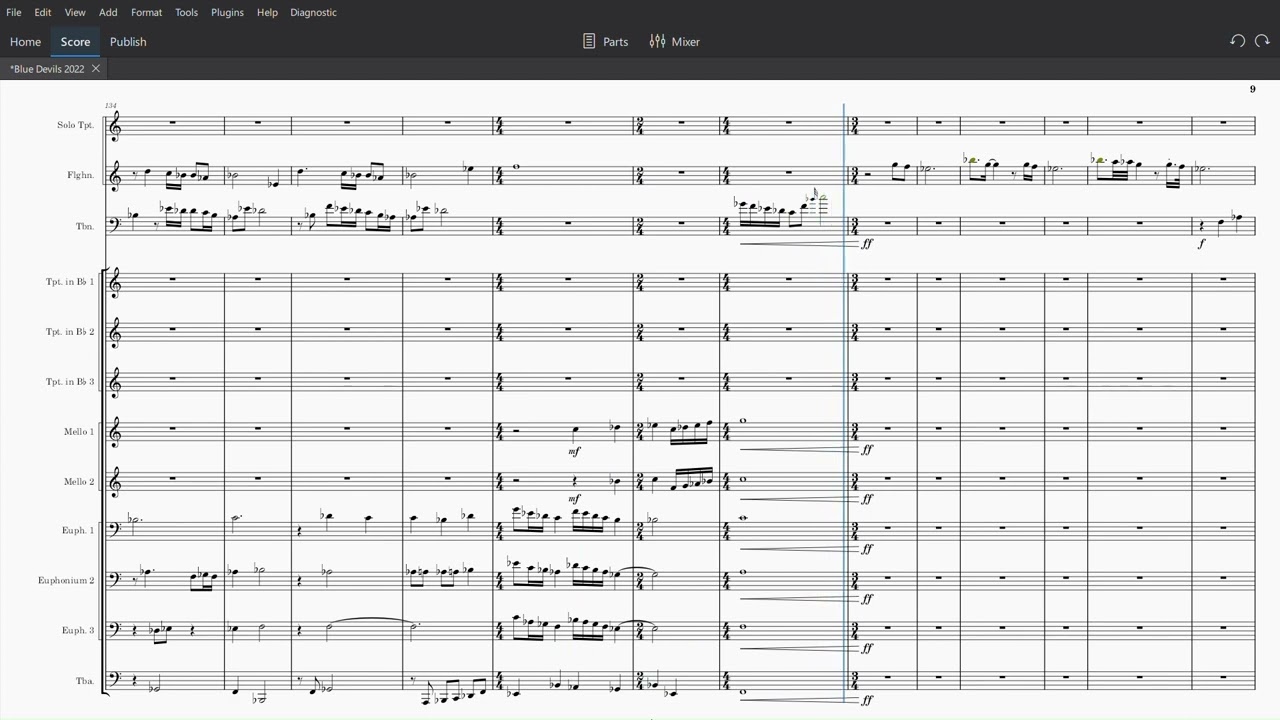Select the ff dynamic under Euph. 1
This screenshot has height=720, width=1280.
pos(867,549)
